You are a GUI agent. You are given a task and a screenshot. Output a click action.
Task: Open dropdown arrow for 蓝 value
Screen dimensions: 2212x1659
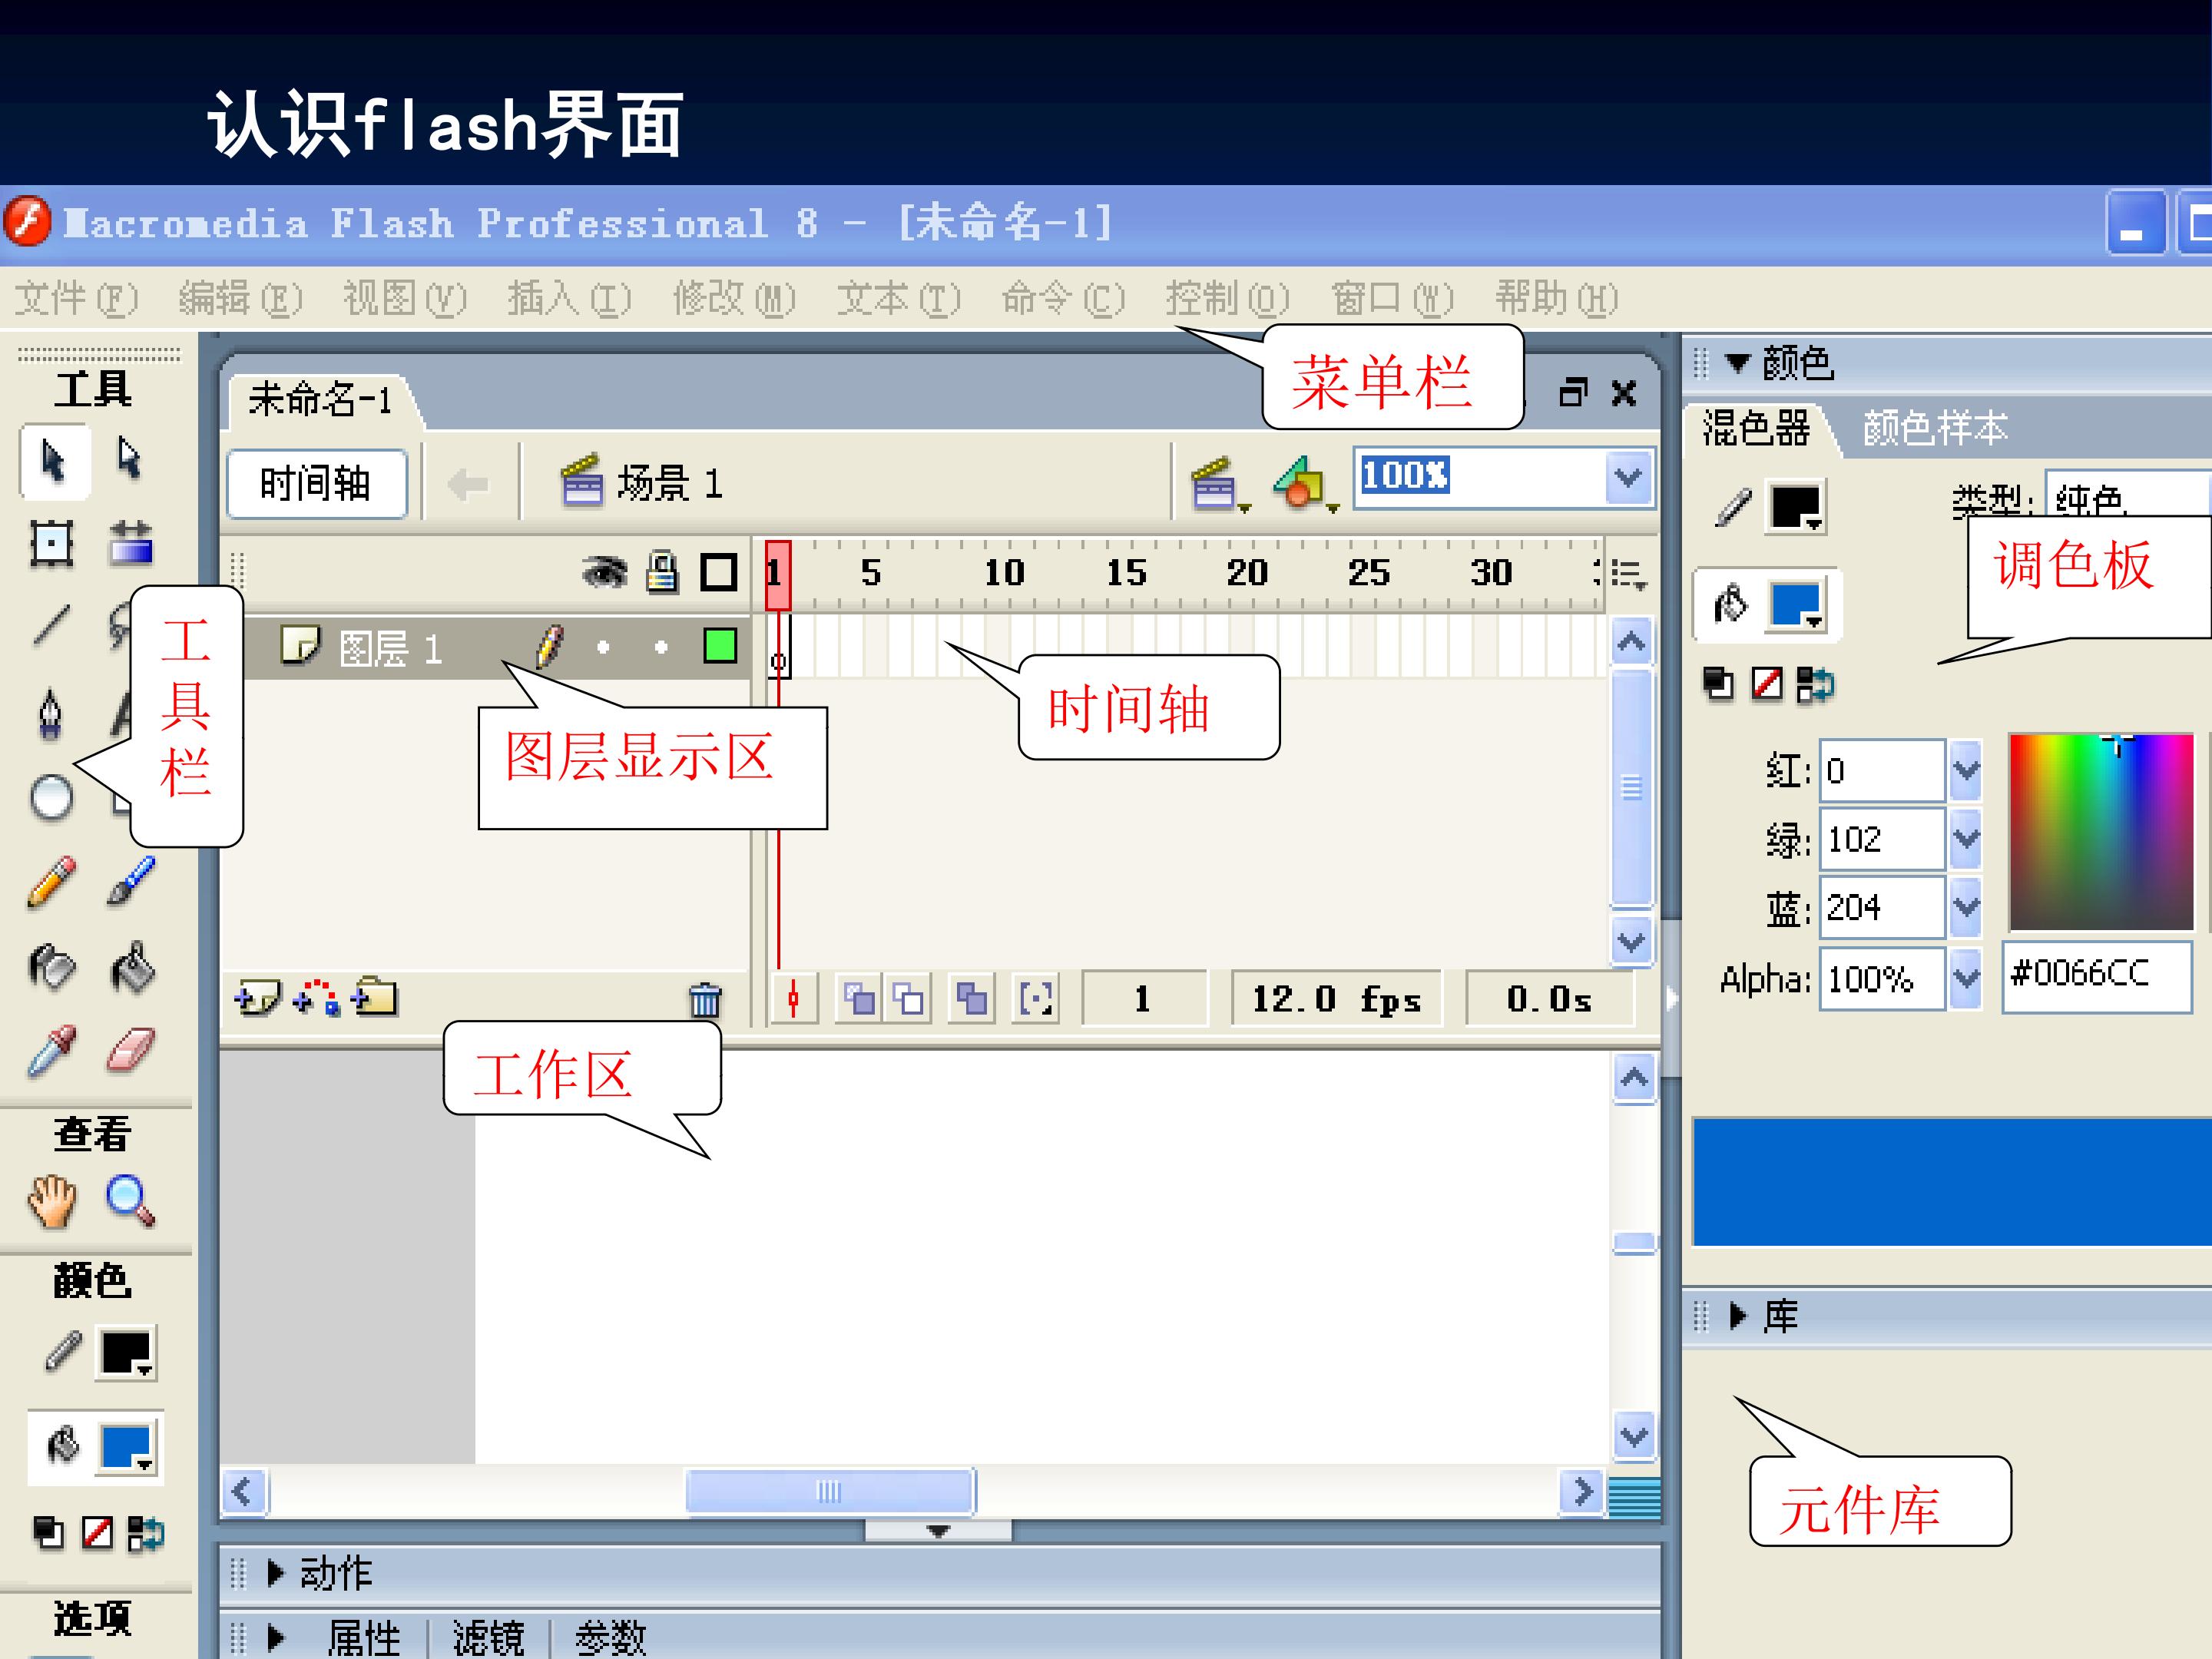pos(1965,907)
